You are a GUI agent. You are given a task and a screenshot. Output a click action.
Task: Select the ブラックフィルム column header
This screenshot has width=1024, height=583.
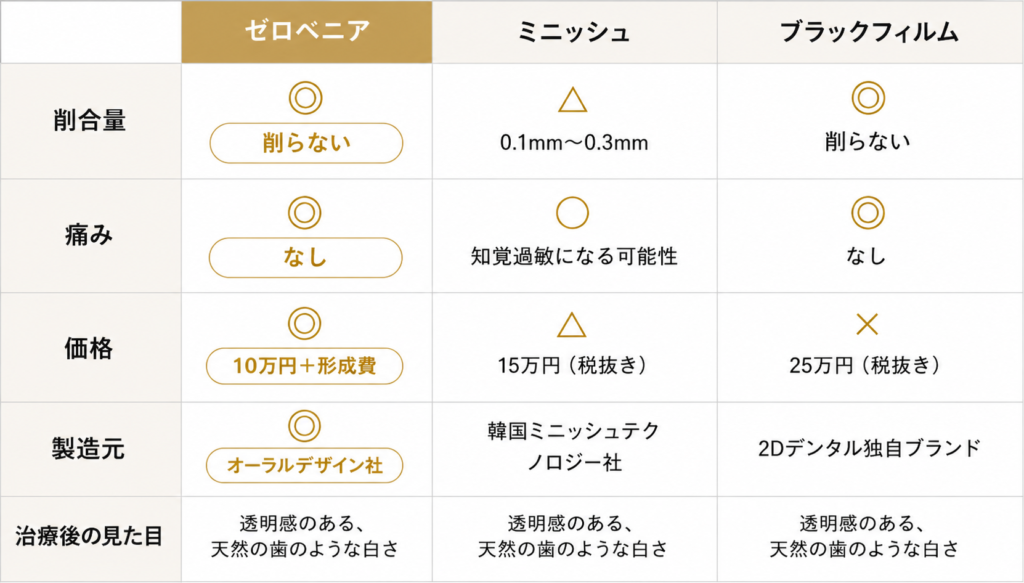click(x=870, y=32)
